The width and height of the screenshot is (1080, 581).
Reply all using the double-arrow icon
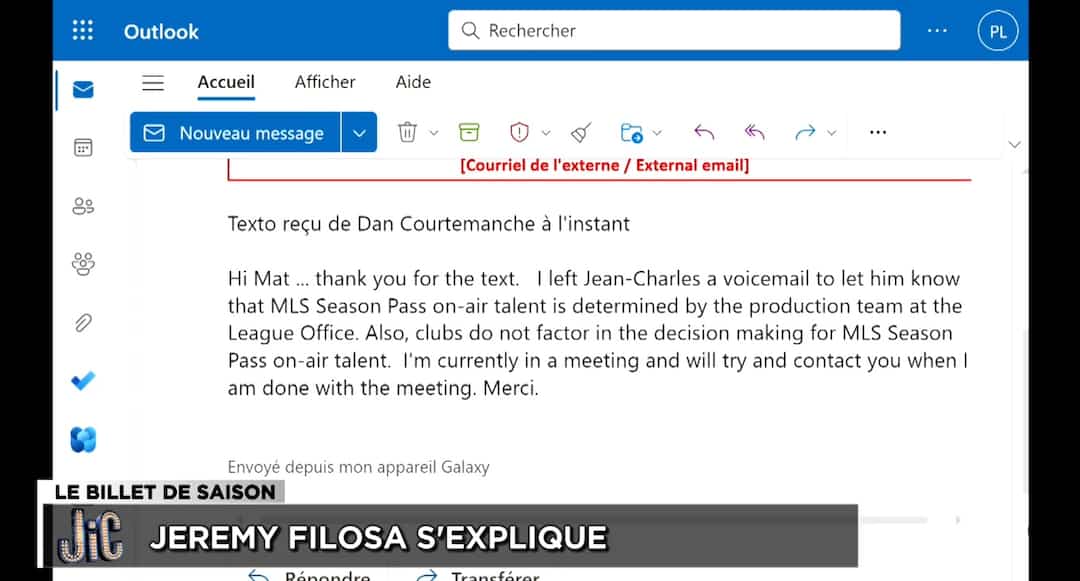(754, 132)
